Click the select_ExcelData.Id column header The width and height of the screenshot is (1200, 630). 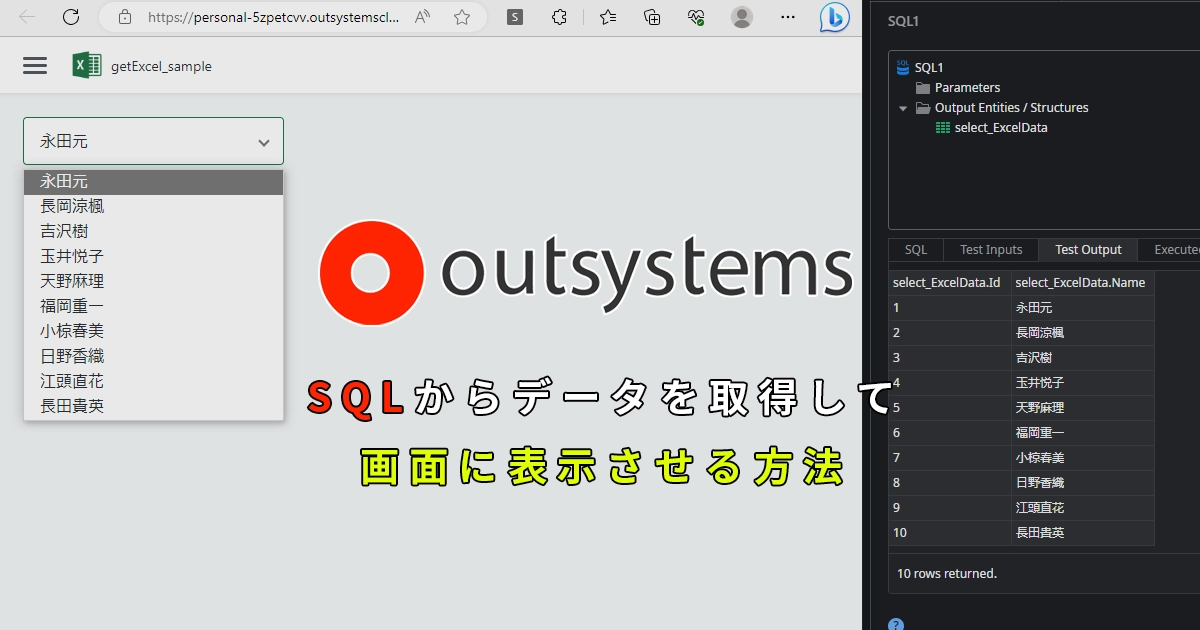950,283
